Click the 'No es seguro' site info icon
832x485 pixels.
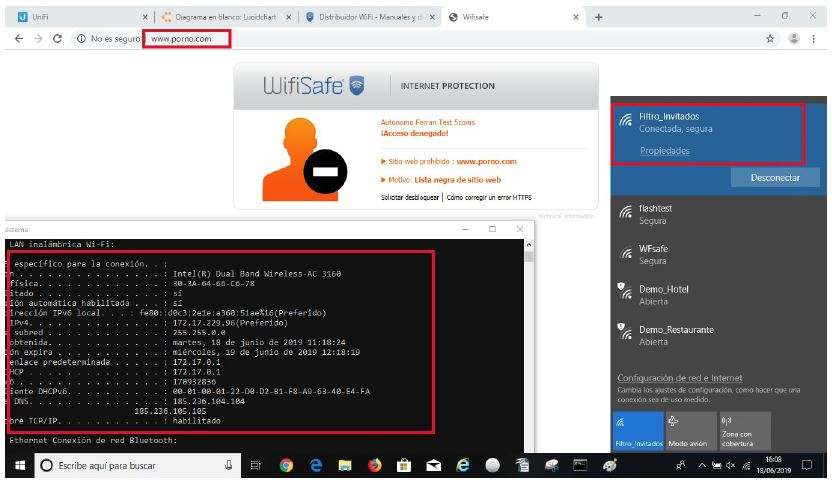point(81,39)
